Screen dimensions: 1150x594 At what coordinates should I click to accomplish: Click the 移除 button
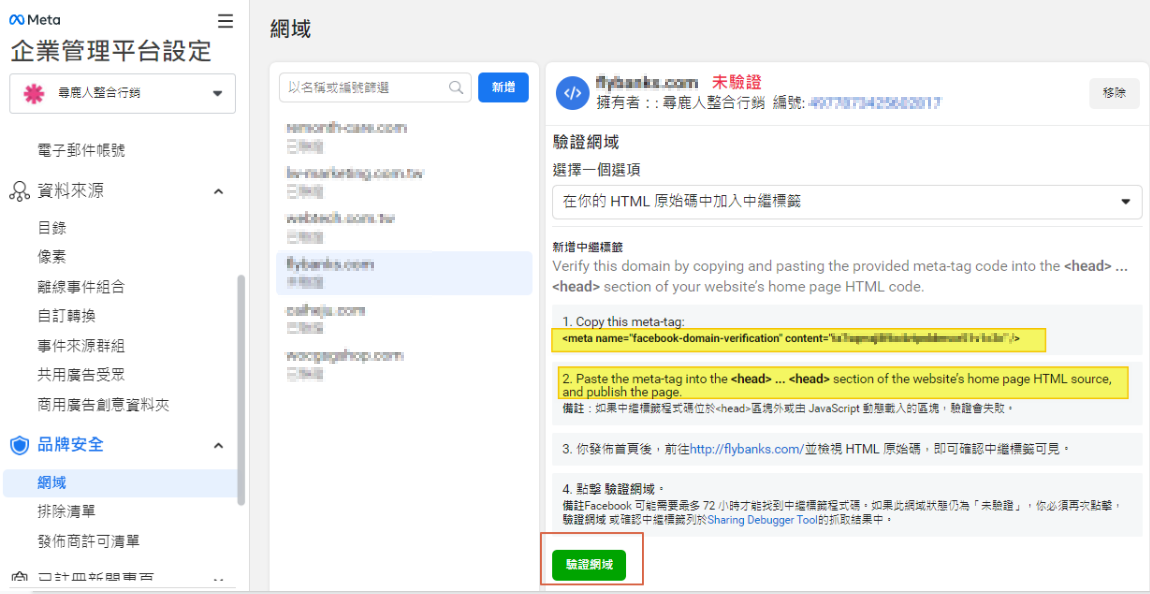[1114, 93]
